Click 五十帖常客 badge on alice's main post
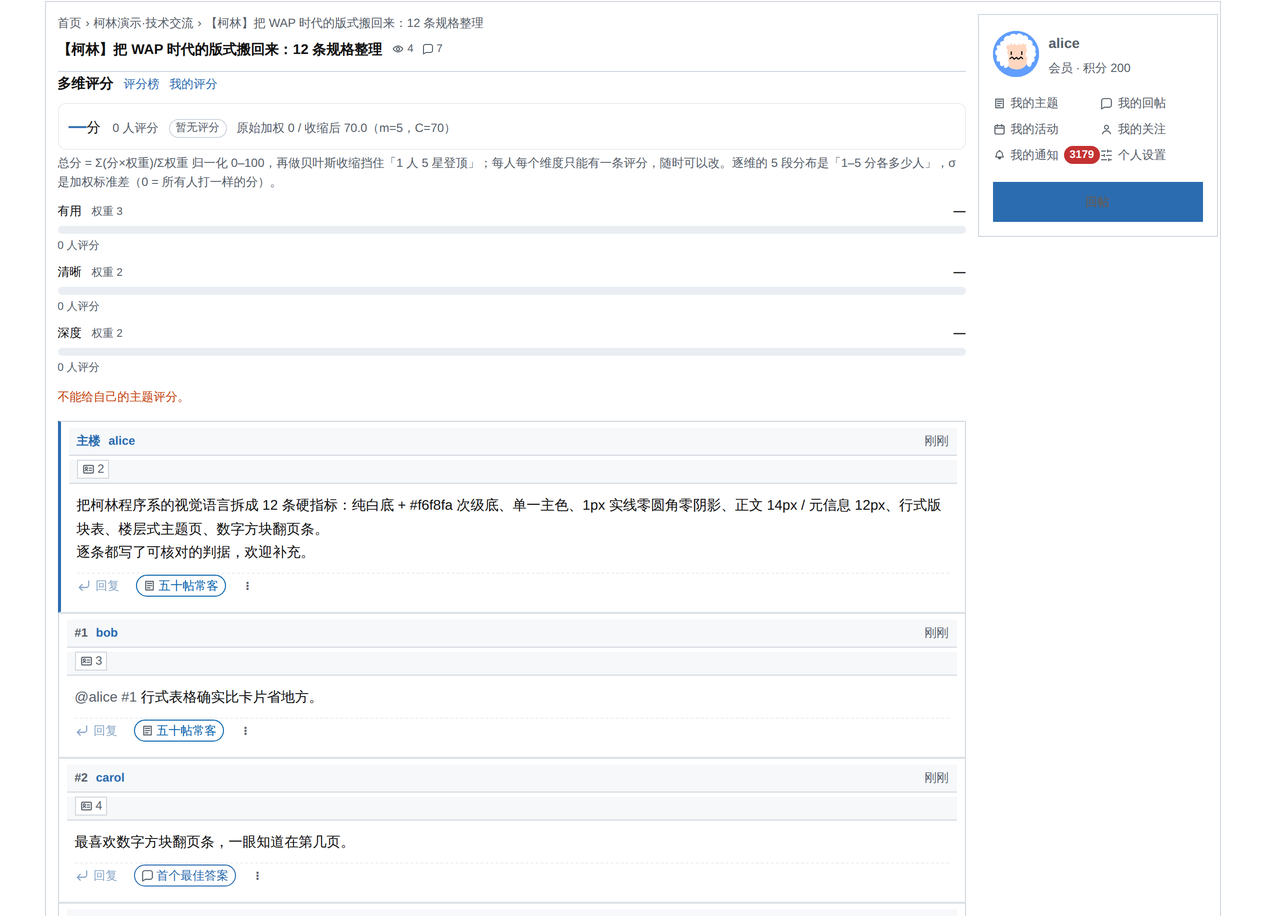This screenshot has height=916, width=1280. [181, 586]
